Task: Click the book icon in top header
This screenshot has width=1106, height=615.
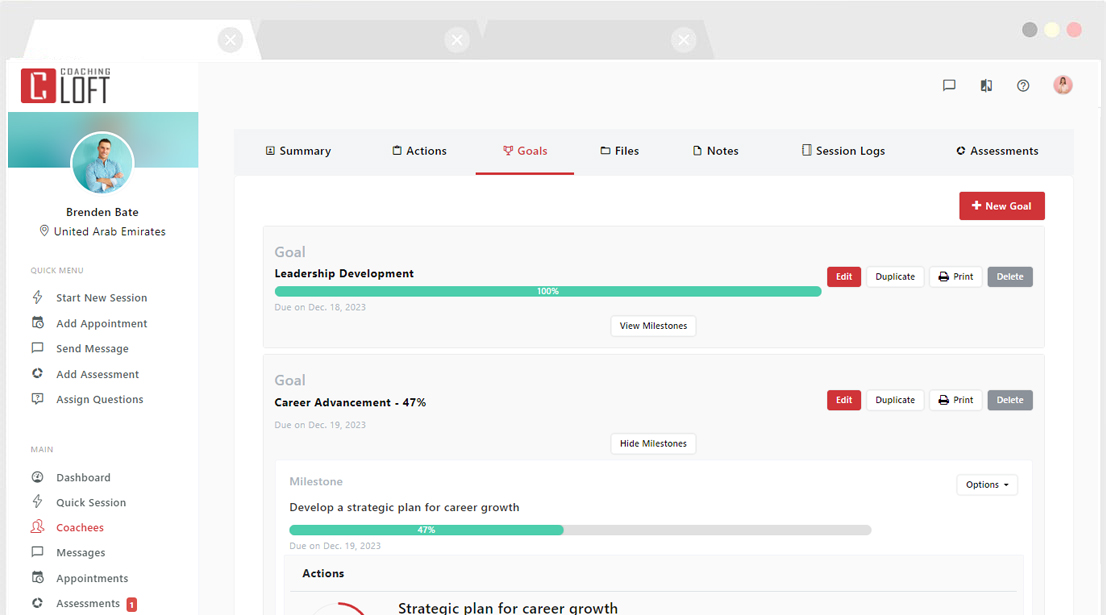Action: 986,86
